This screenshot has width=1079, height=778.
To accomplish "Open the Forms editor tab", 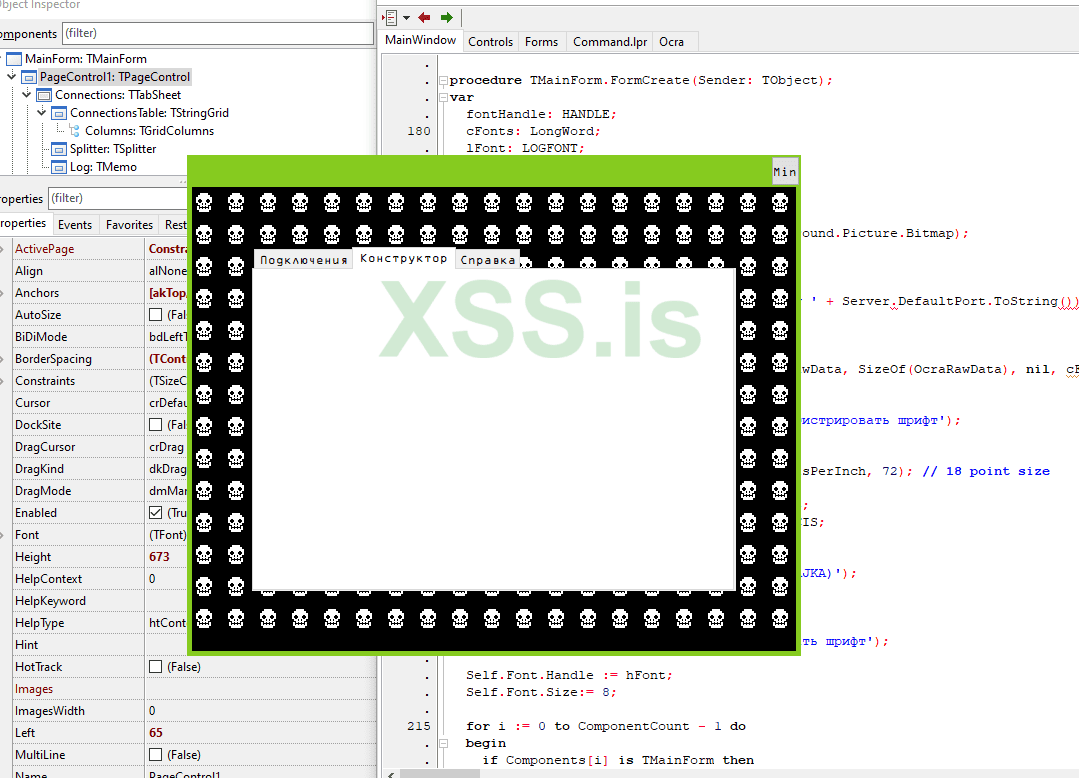I will click(542, 42).
